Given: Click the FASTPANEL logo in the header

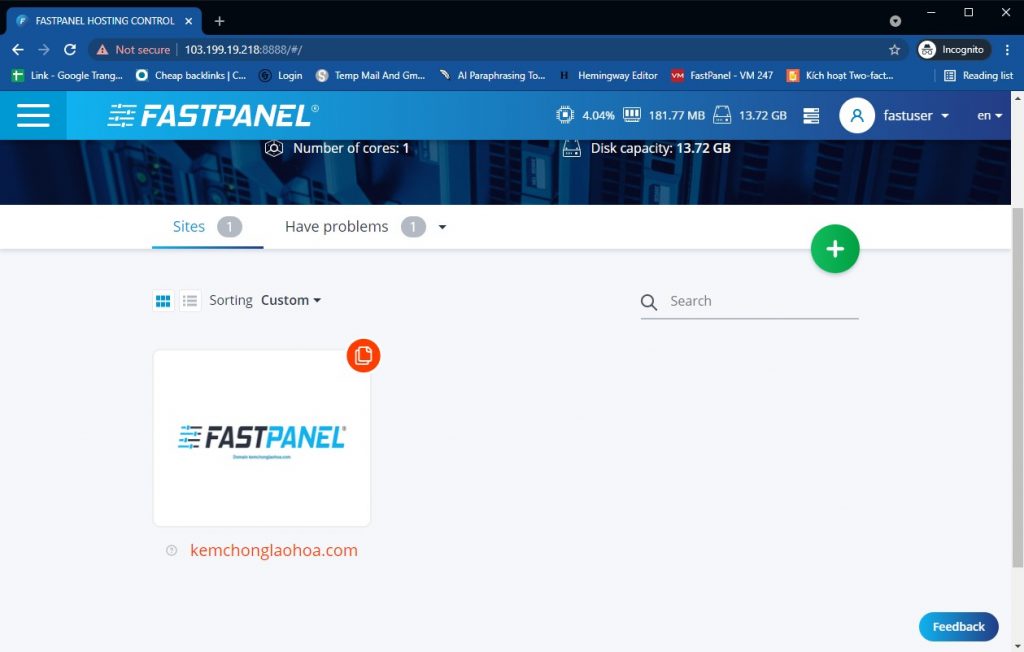Looking at the screenshot, I should [209, 114].
